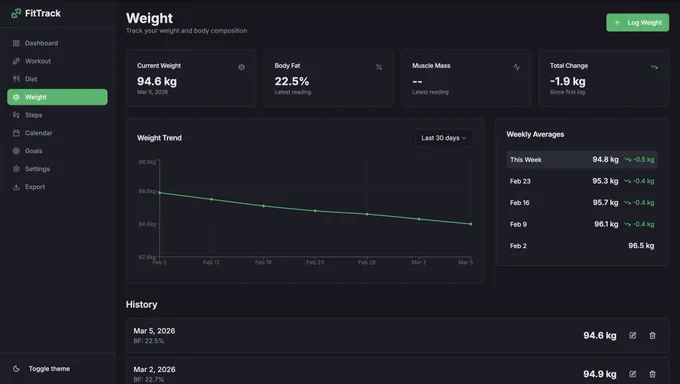Click the Feb 5 data point on chart
This screenshot has width=680, height=384.
[160, 193]
